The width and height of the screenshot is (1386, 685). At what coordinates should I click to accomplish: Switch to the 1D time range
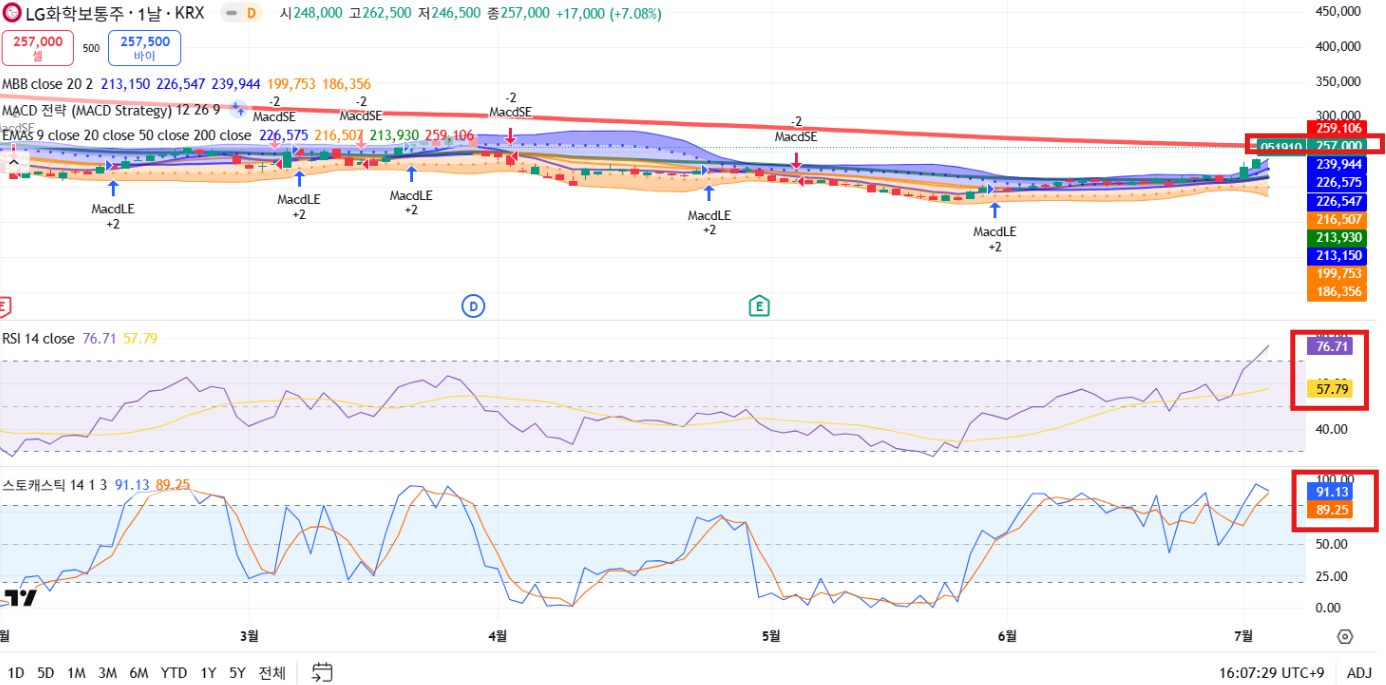pyautogui.click(x=15, y=673)
